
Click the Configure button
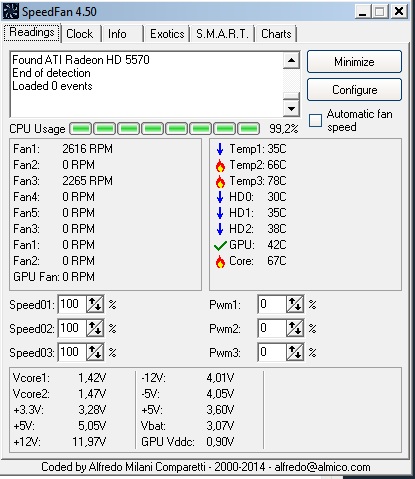tap(354, 90)
